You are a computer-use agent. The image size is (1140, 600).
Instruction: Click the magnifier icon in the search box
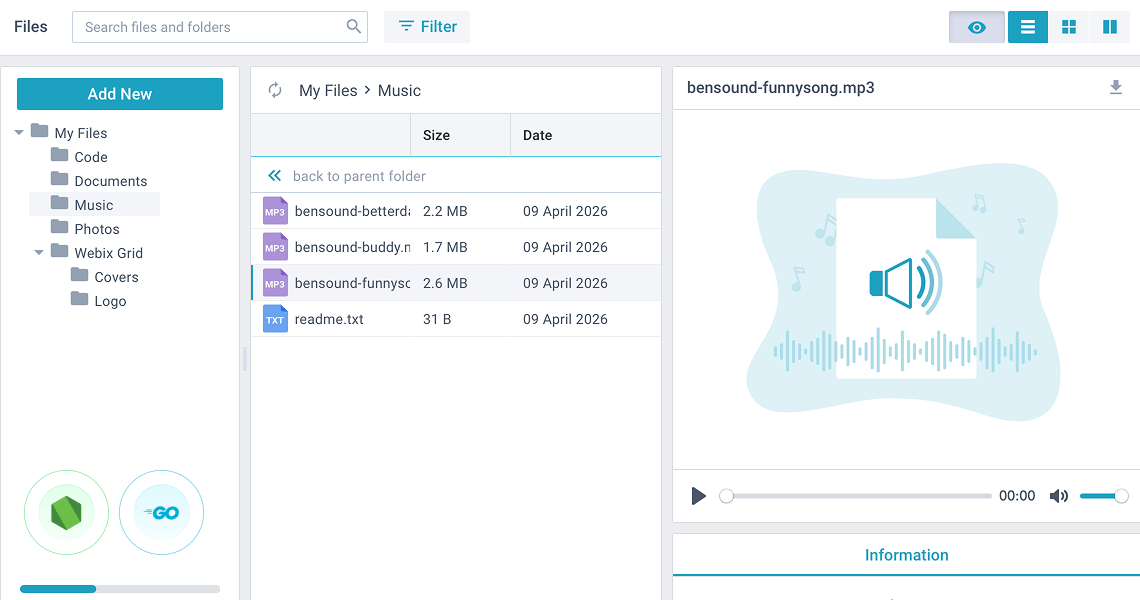(x=354, y=27)
